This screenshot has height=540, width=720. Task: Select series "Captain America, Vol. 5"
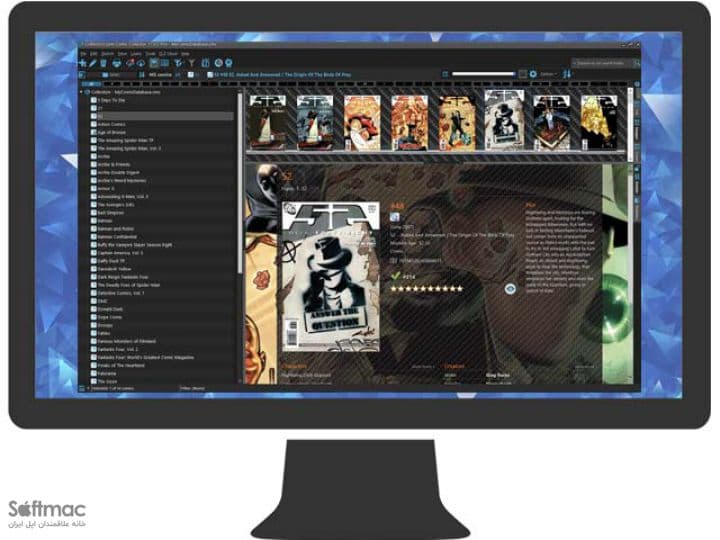coord(120,253)
